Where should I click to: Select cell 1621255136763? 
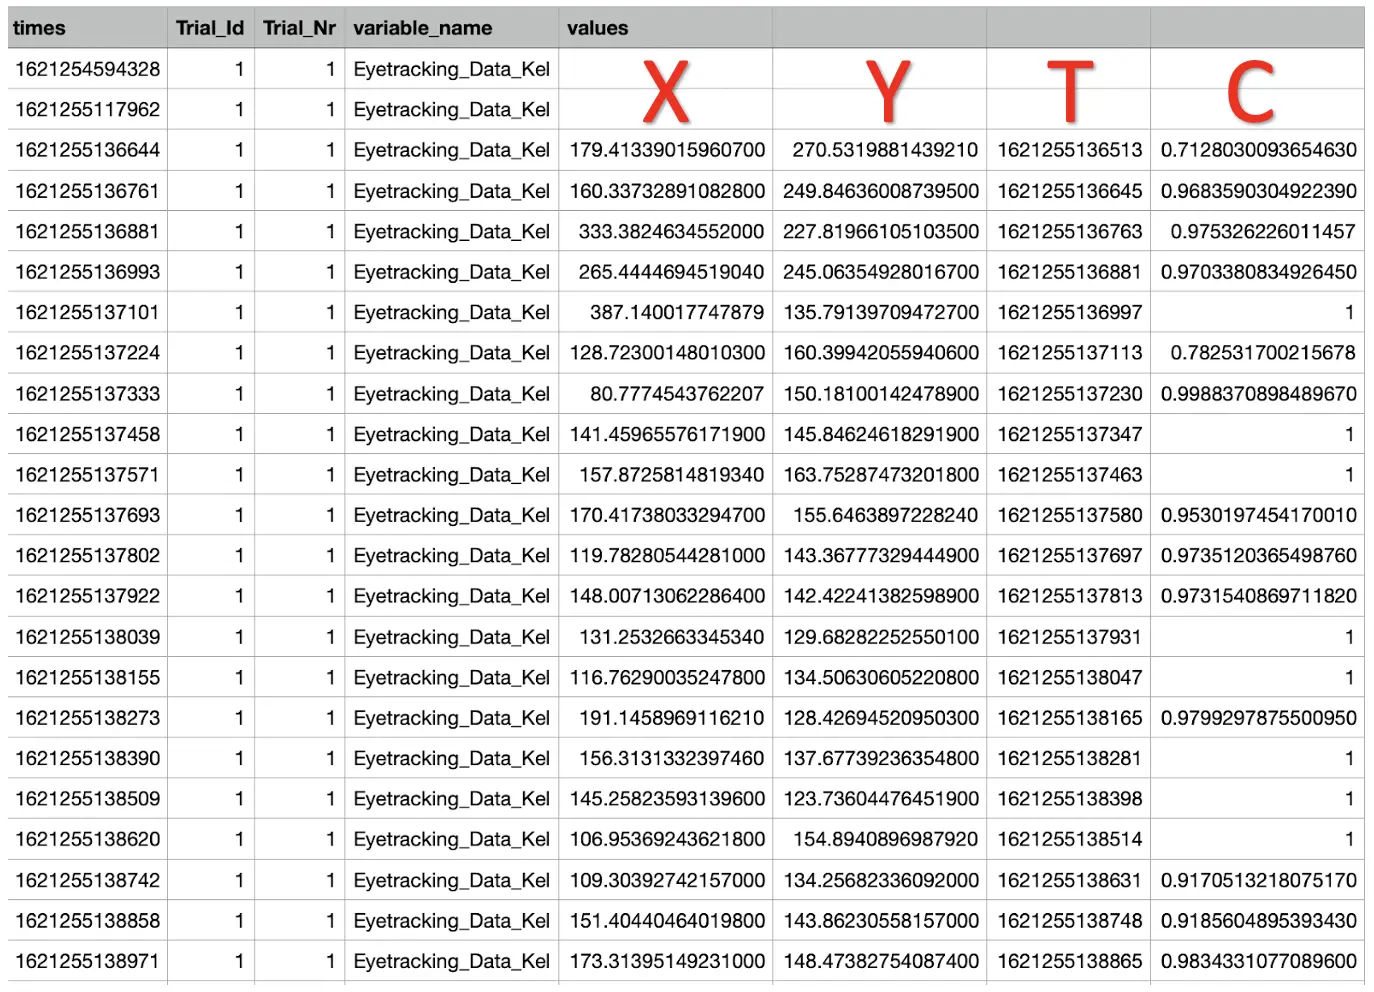pyautogui.click(x=1068, y=231)
